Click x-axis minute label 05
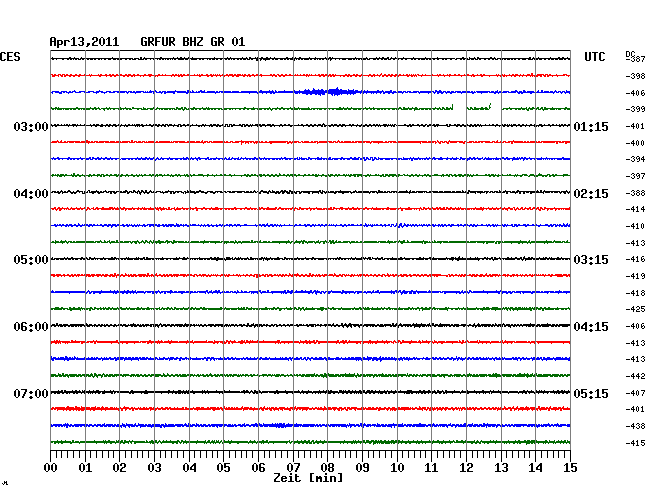The height and width of the screenshot is (494, 650). click(223, 468)
